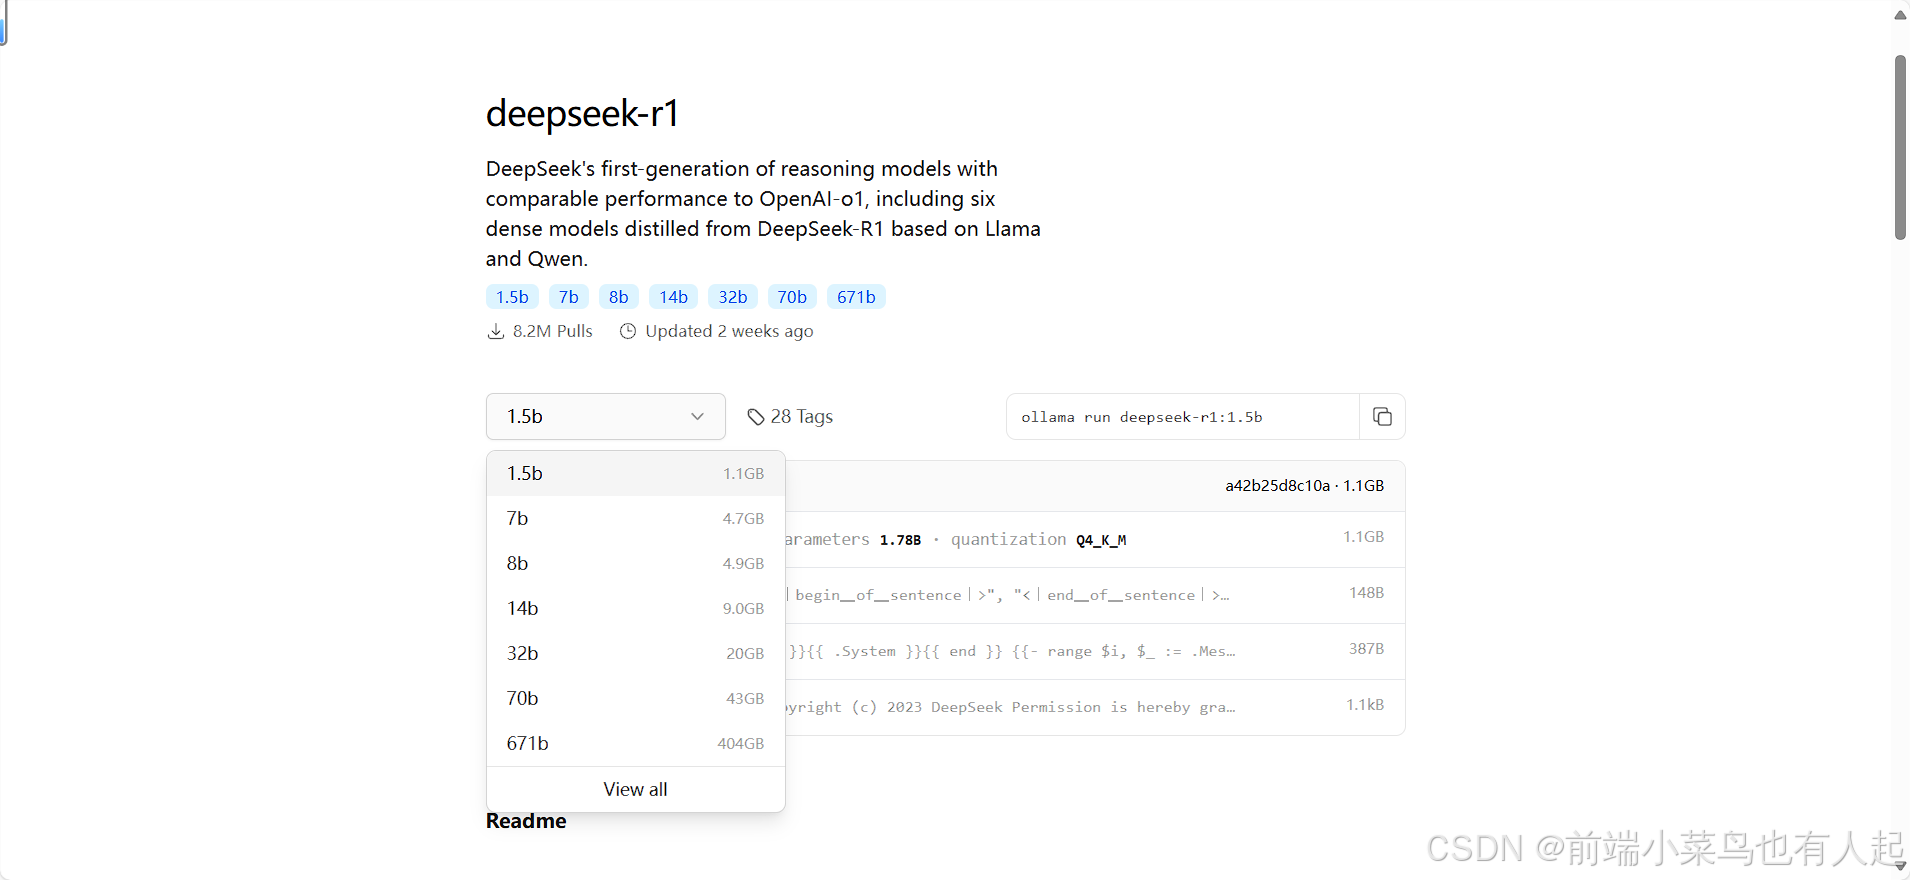Select the 70b 43GB model
Image resolution: width=1910 pixels, height=880 pixels.
coord(636,698)
